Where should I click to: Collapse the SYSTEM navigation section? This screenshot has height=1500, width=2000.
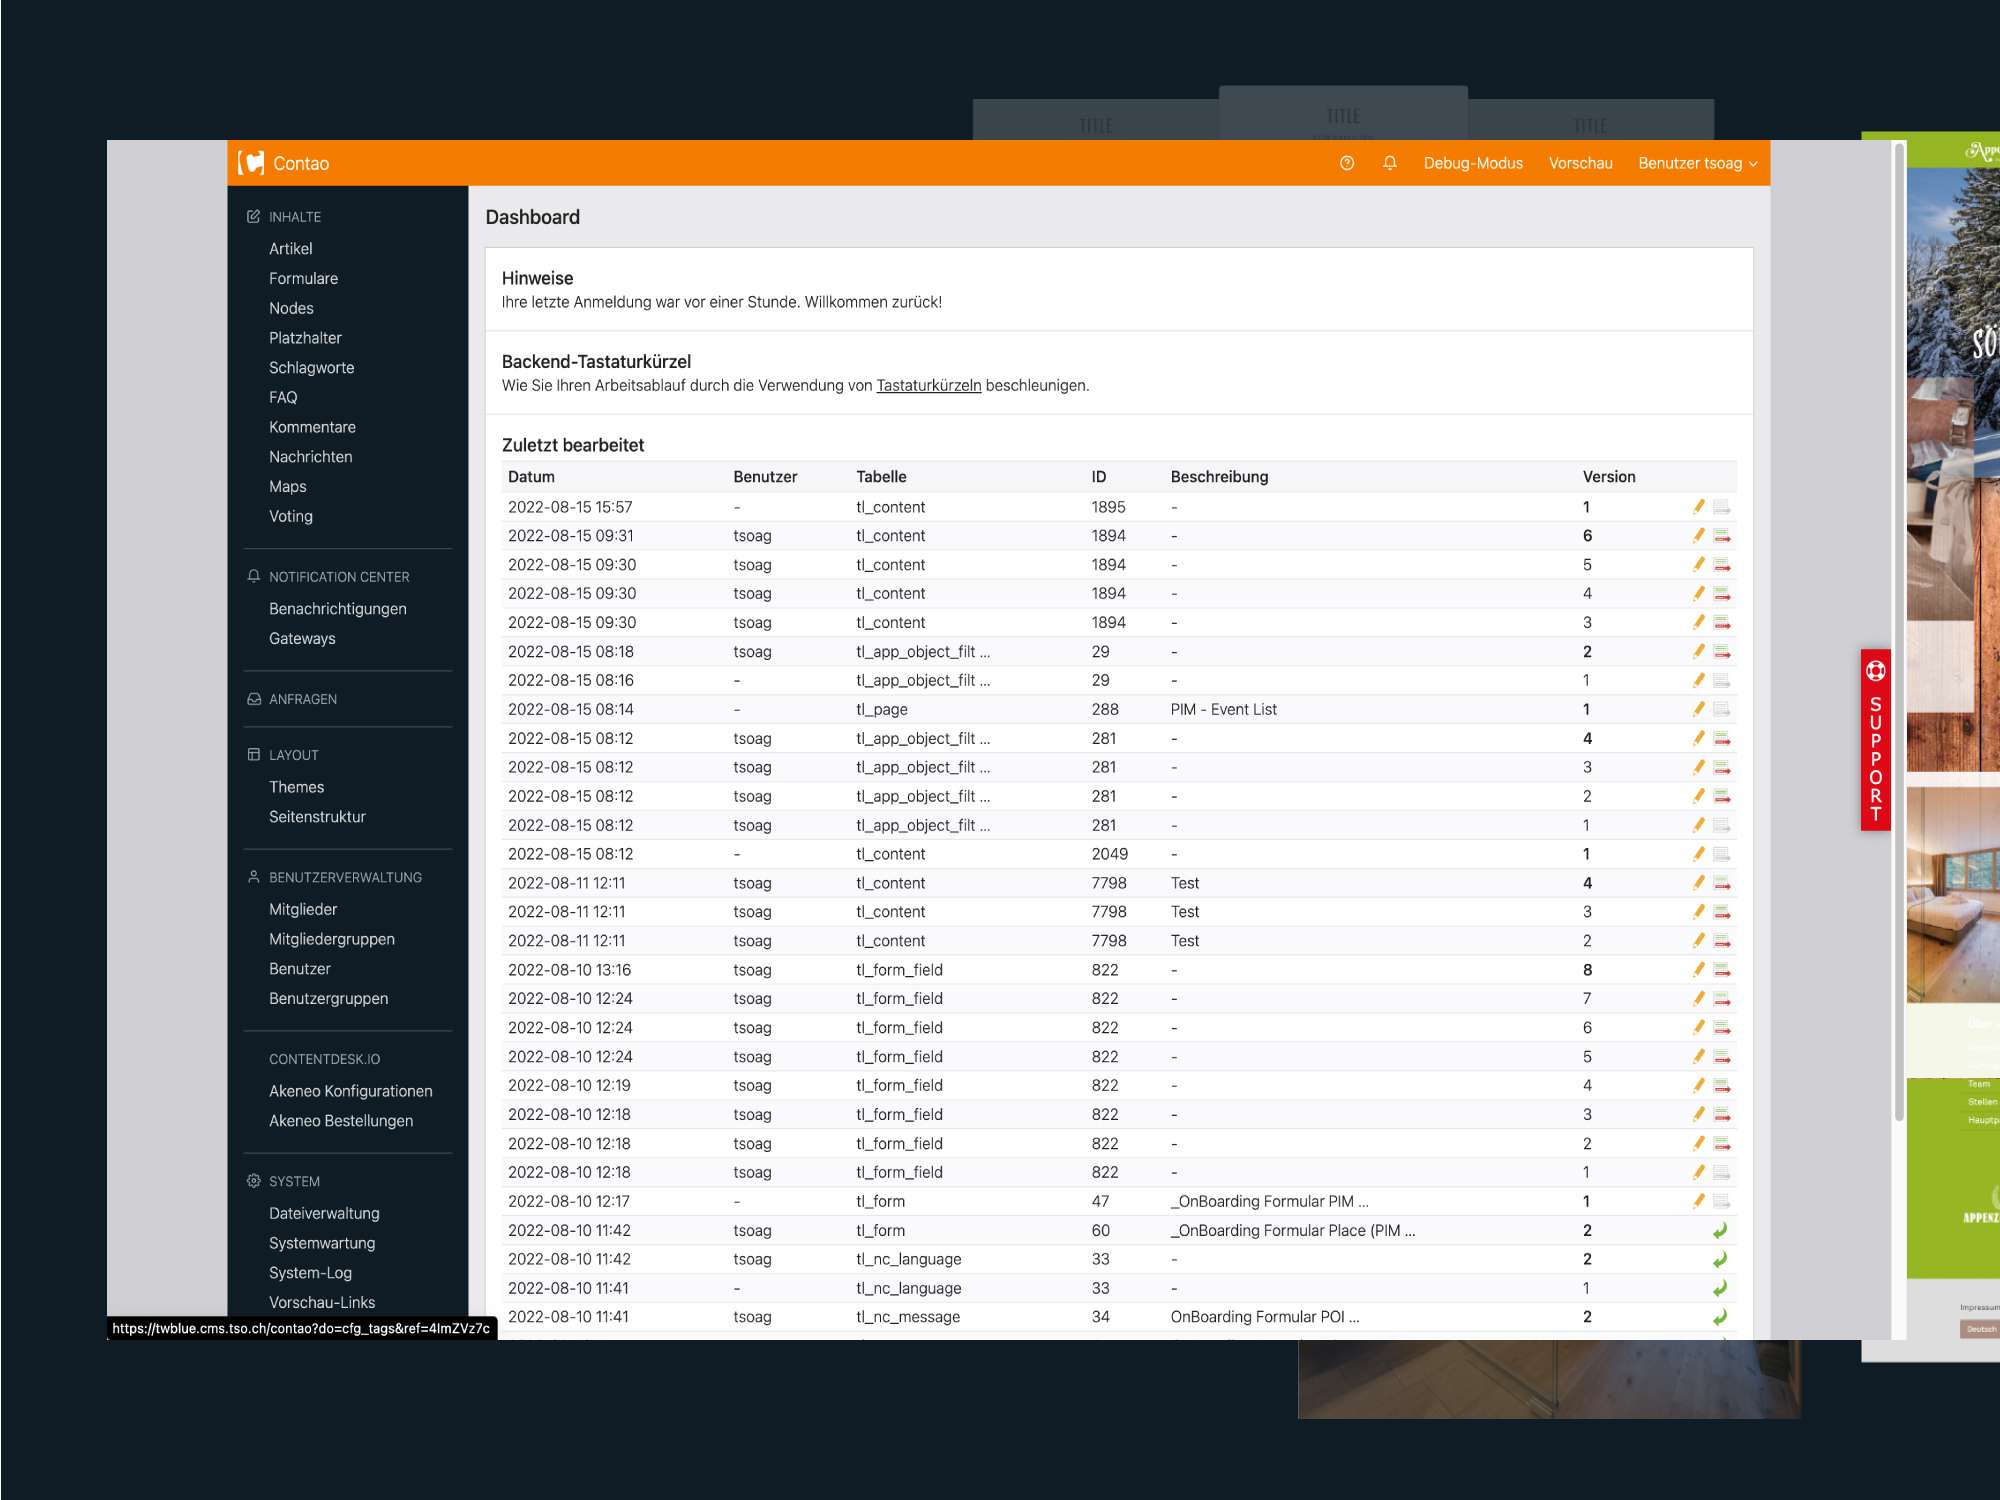[294, 1181]
